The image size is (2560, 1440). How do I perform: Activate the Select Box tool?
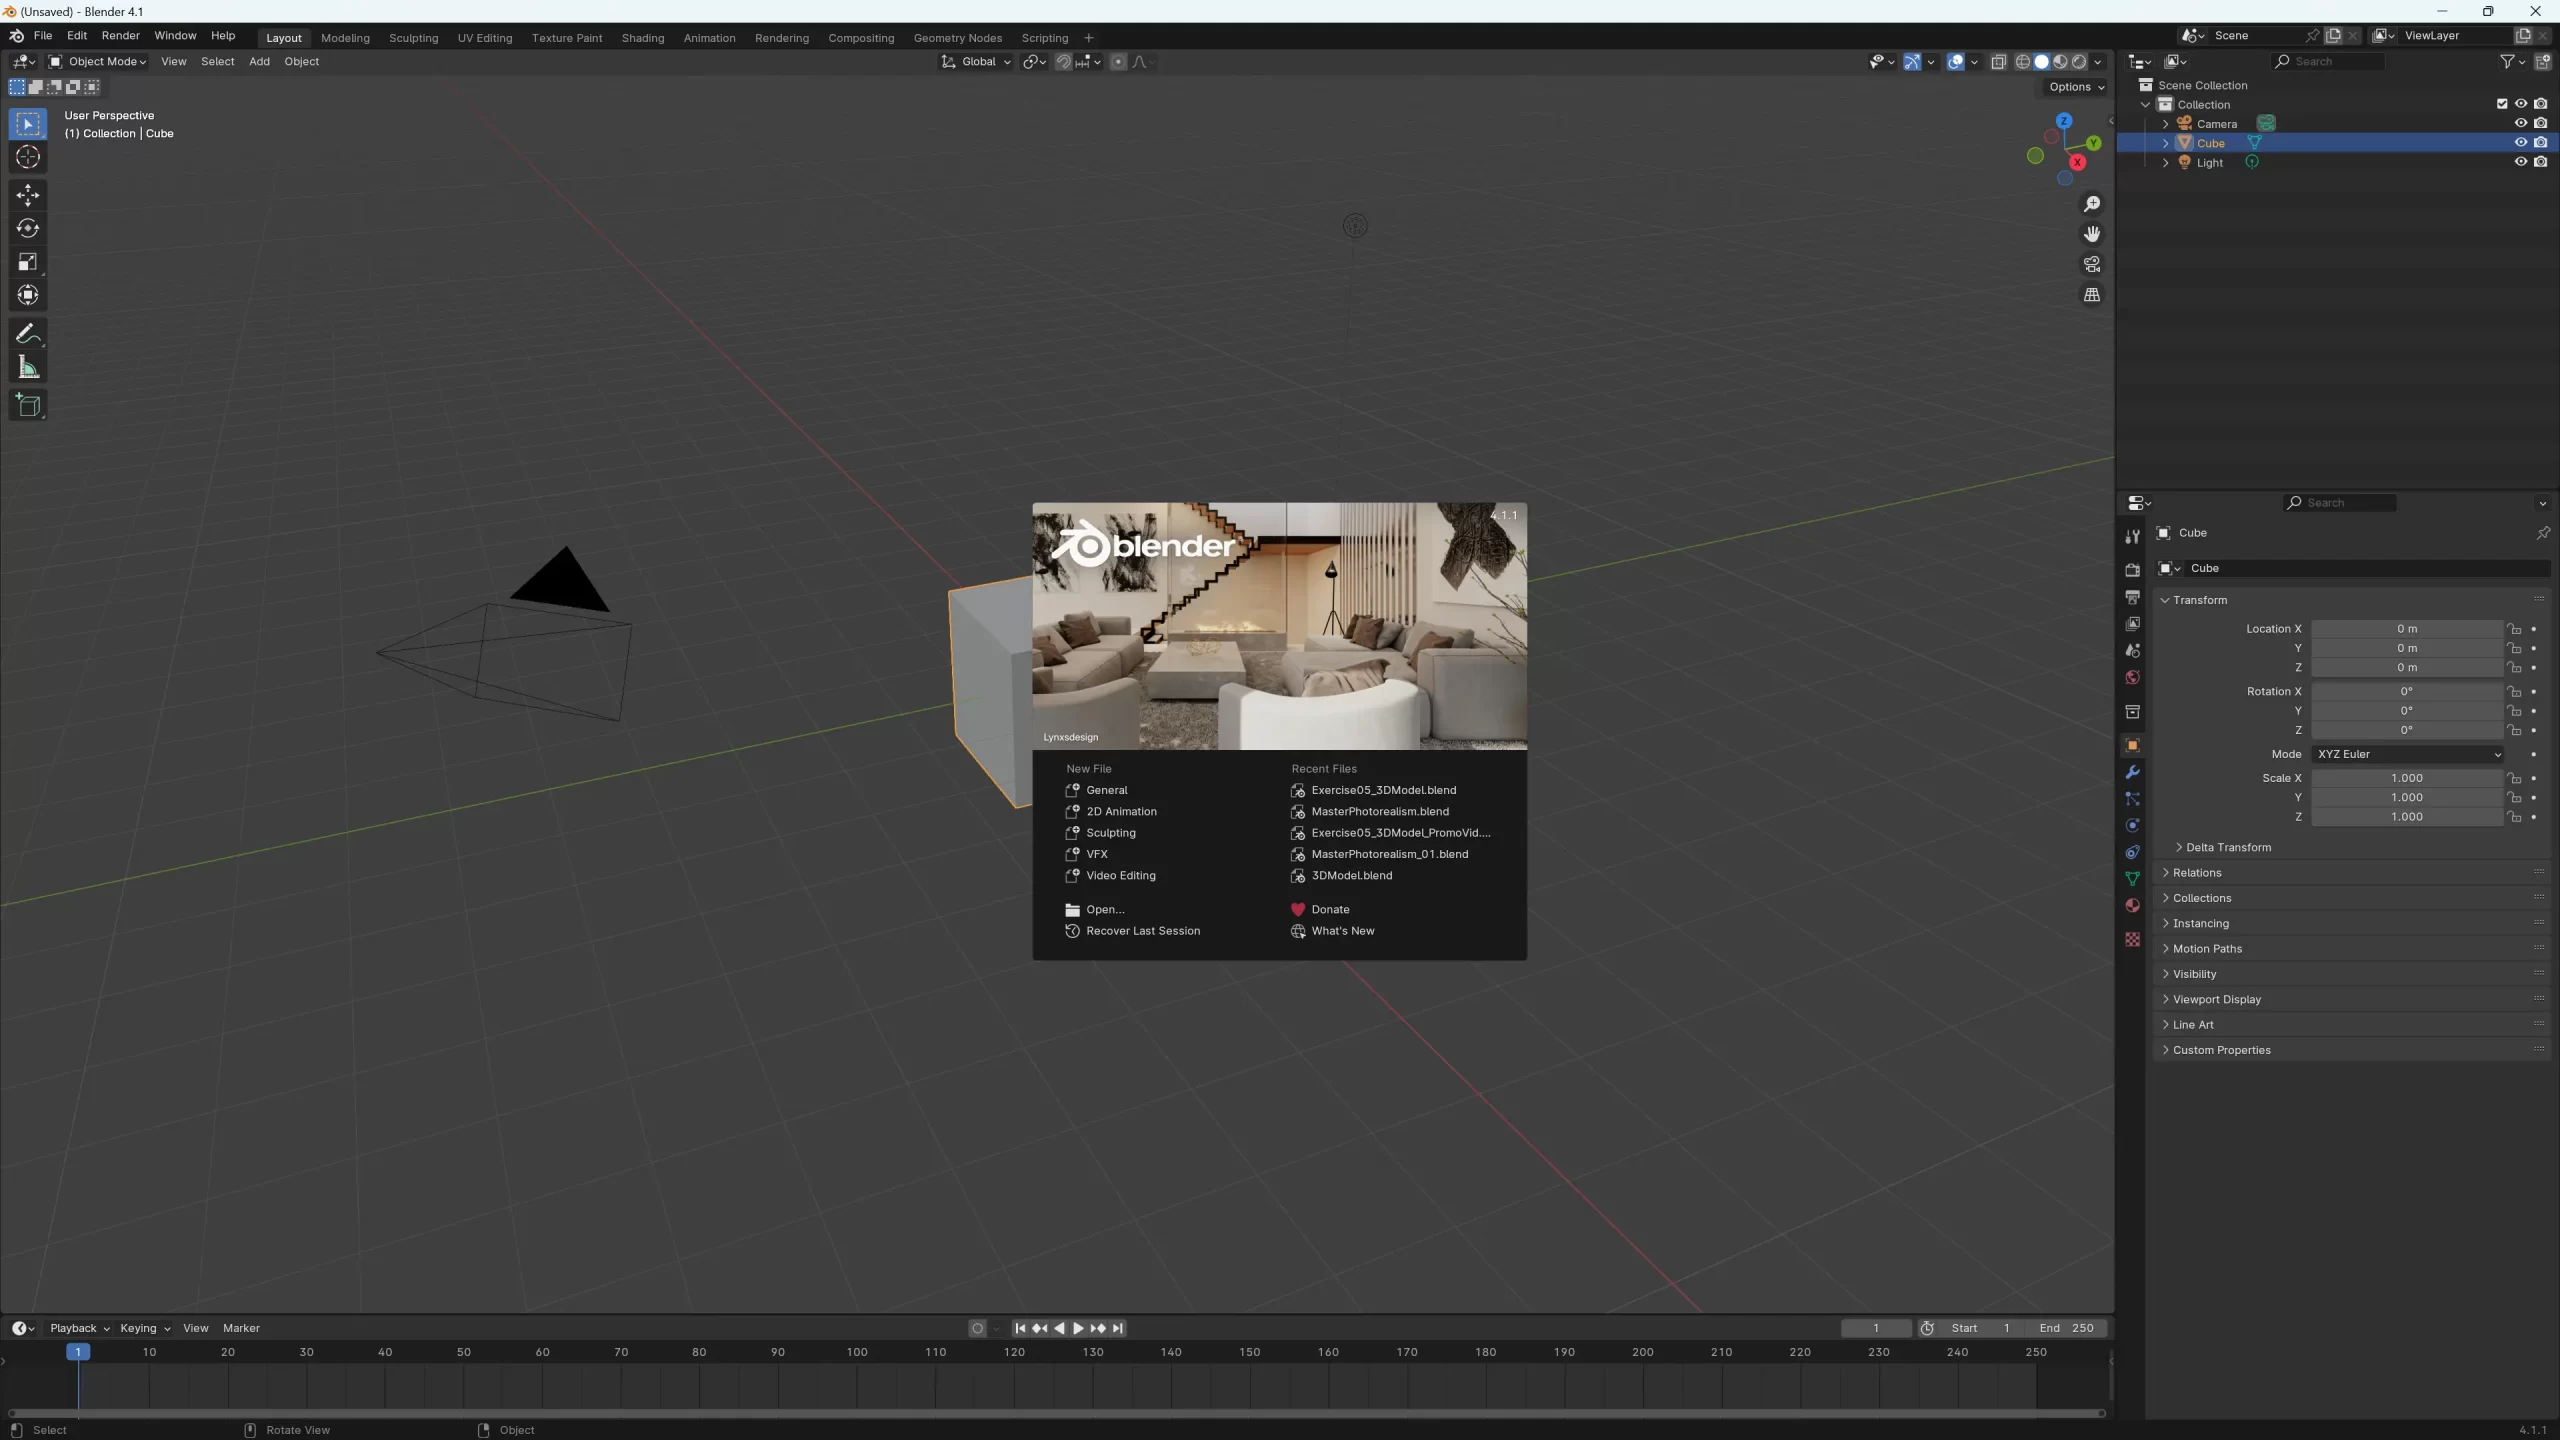[x=28, y=124]
